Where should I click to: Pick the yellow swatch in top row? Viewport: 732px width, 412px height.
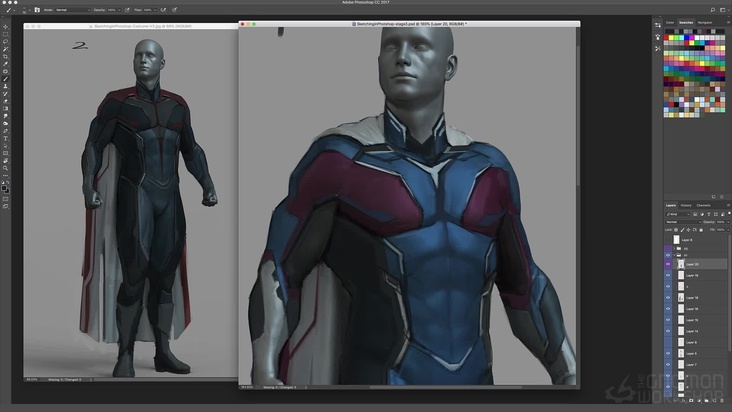pos(671,37)
